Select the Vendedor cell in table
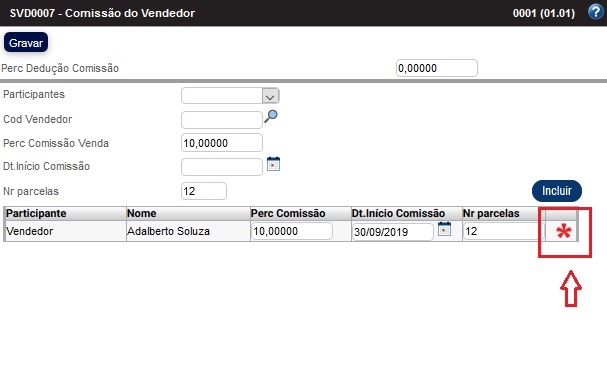The image size is (607, 373). coord(65,231)
